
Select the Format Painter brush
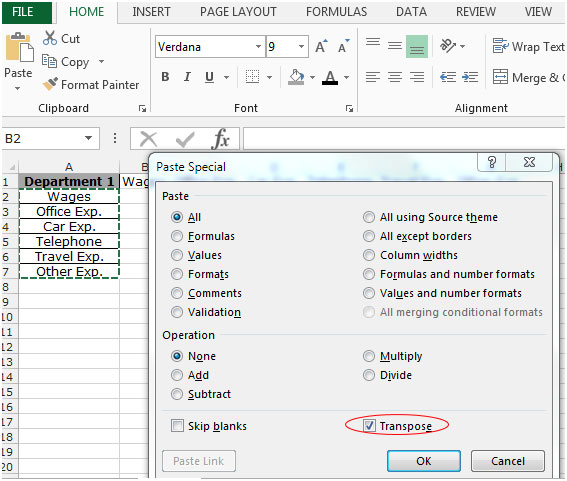[50, 84]
